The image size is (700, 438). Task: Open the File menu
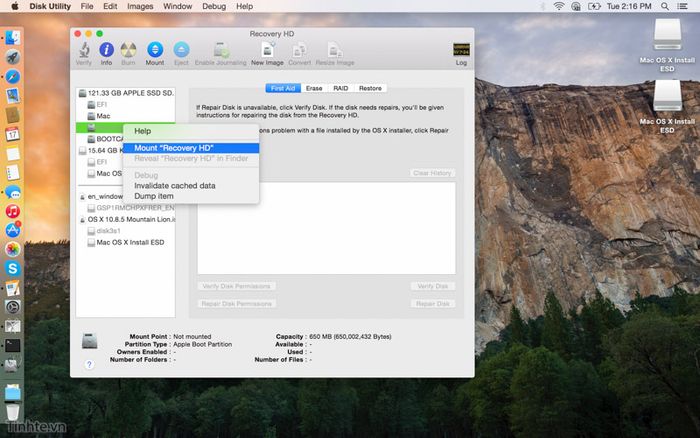click(87, 6)
